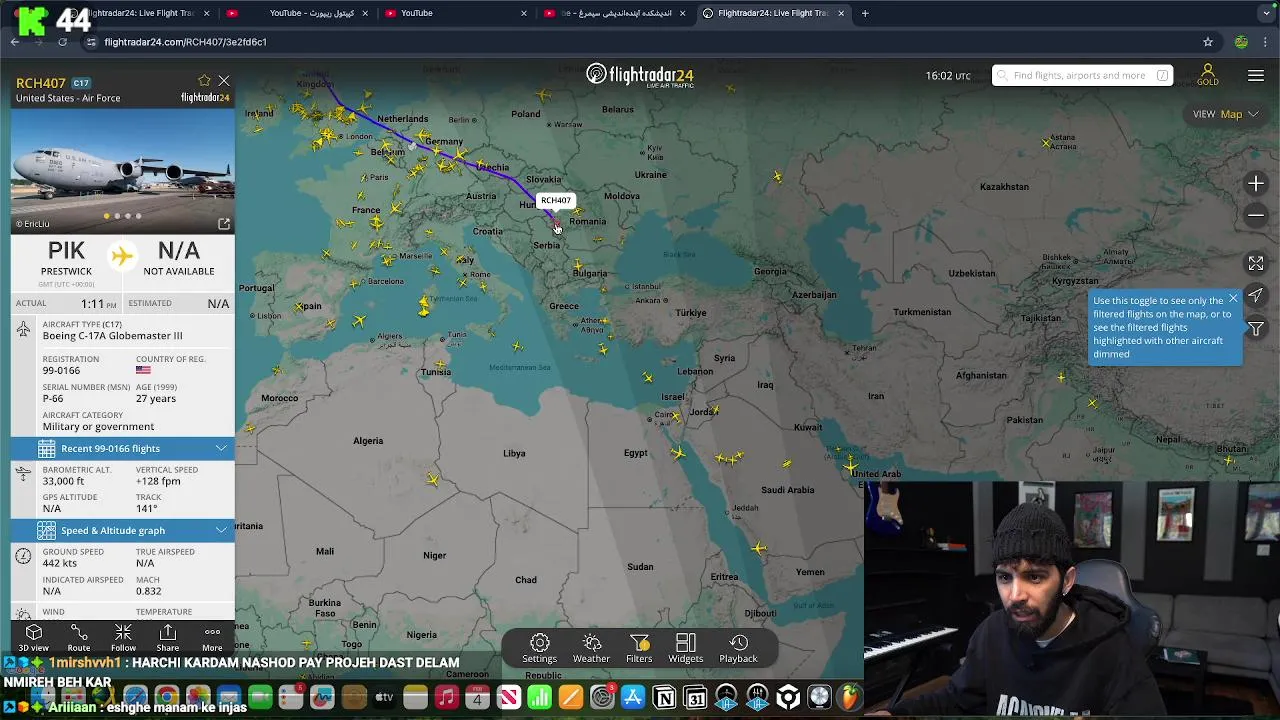The height and width of the screenshot is (720, 1280).
Task: Open the Chrome profile avatar
Action: pyautogui.click(x=1241, y=42)
